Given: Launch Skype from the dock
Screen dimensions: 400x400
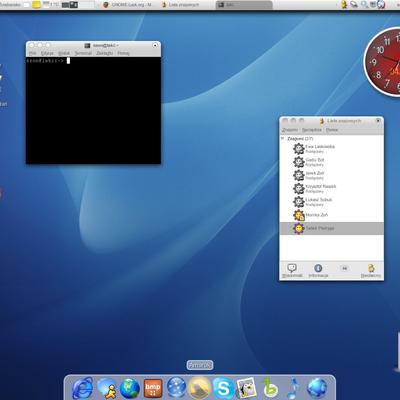Looking at the screenshot, I should (x=223, y=389).
